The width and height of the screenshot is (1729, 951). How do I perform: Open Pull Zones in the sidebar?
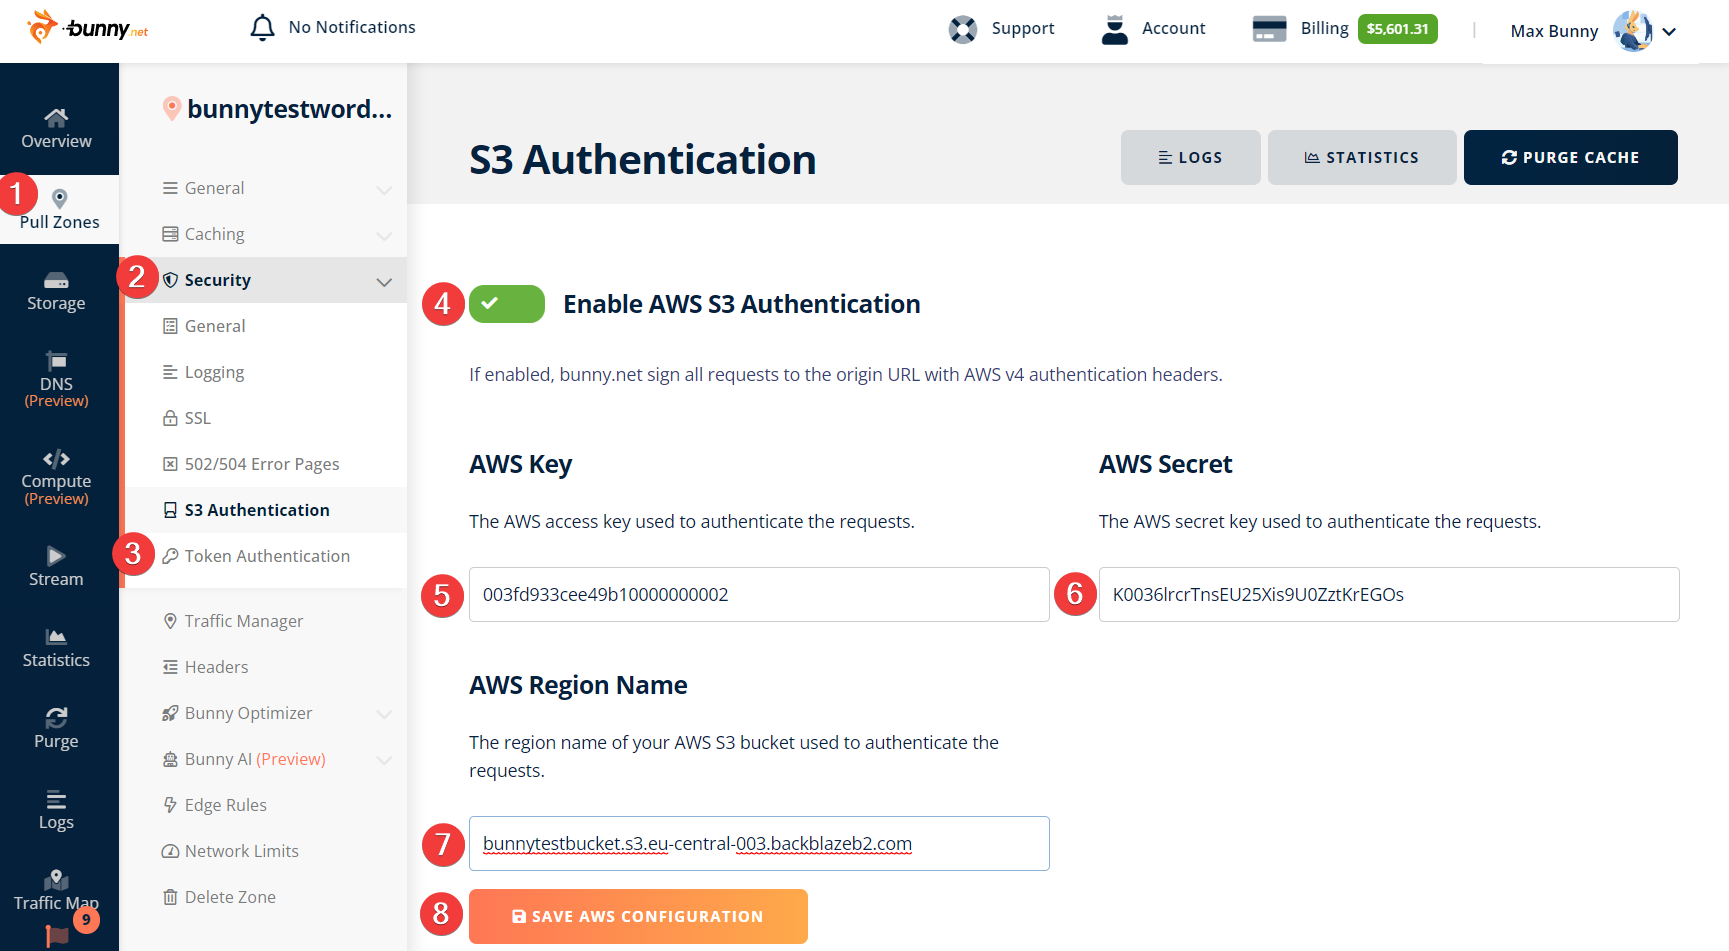click(59, 210)
